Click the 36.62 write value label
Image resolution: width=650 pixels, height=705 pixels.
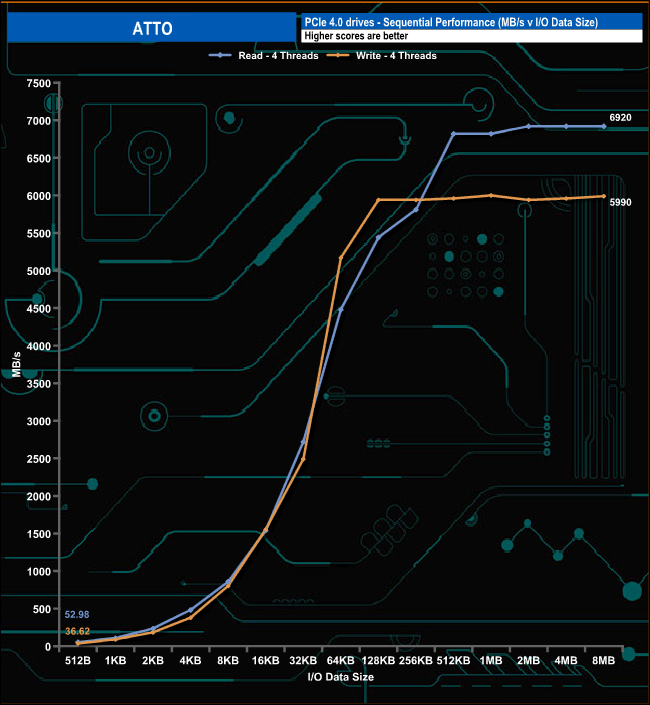pos(78,631)
